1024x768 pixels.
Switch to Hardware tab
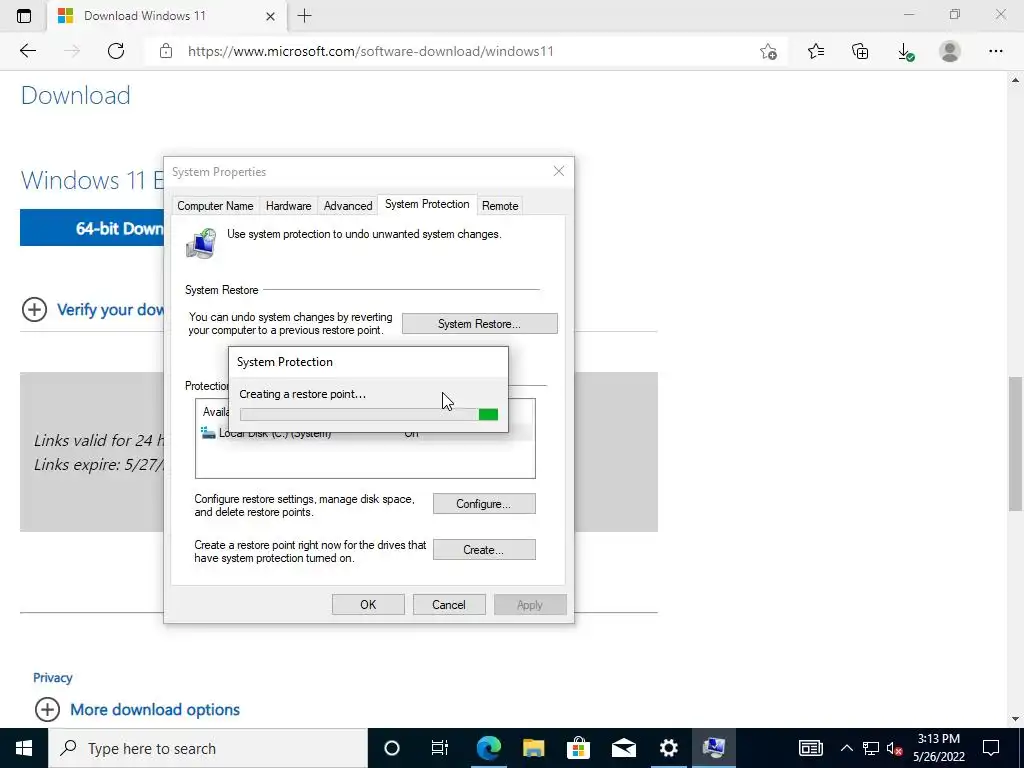(288, 206)
